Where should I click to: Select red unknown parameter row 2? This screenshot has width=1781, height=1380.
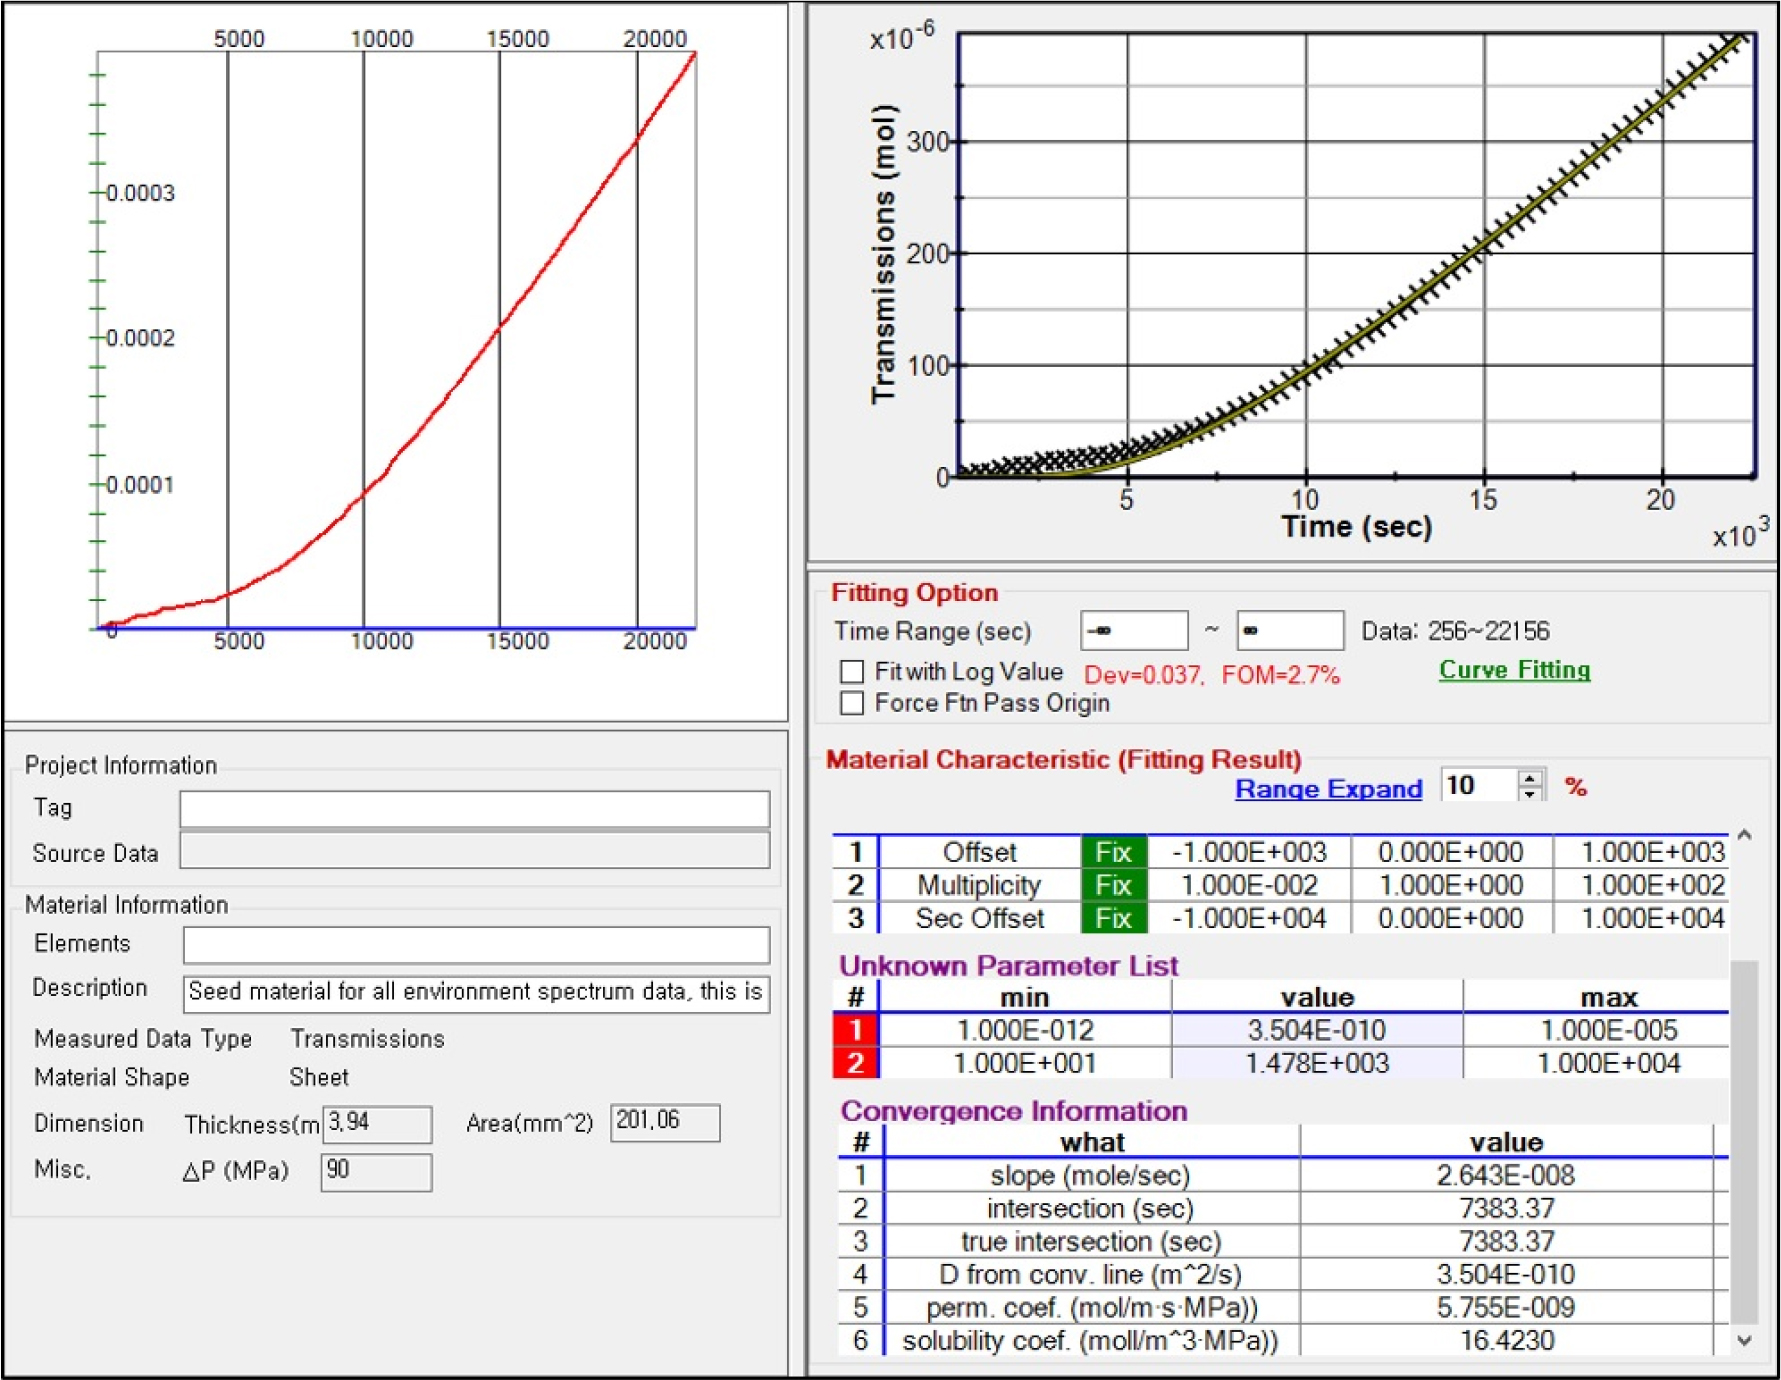coord(855,1063)
